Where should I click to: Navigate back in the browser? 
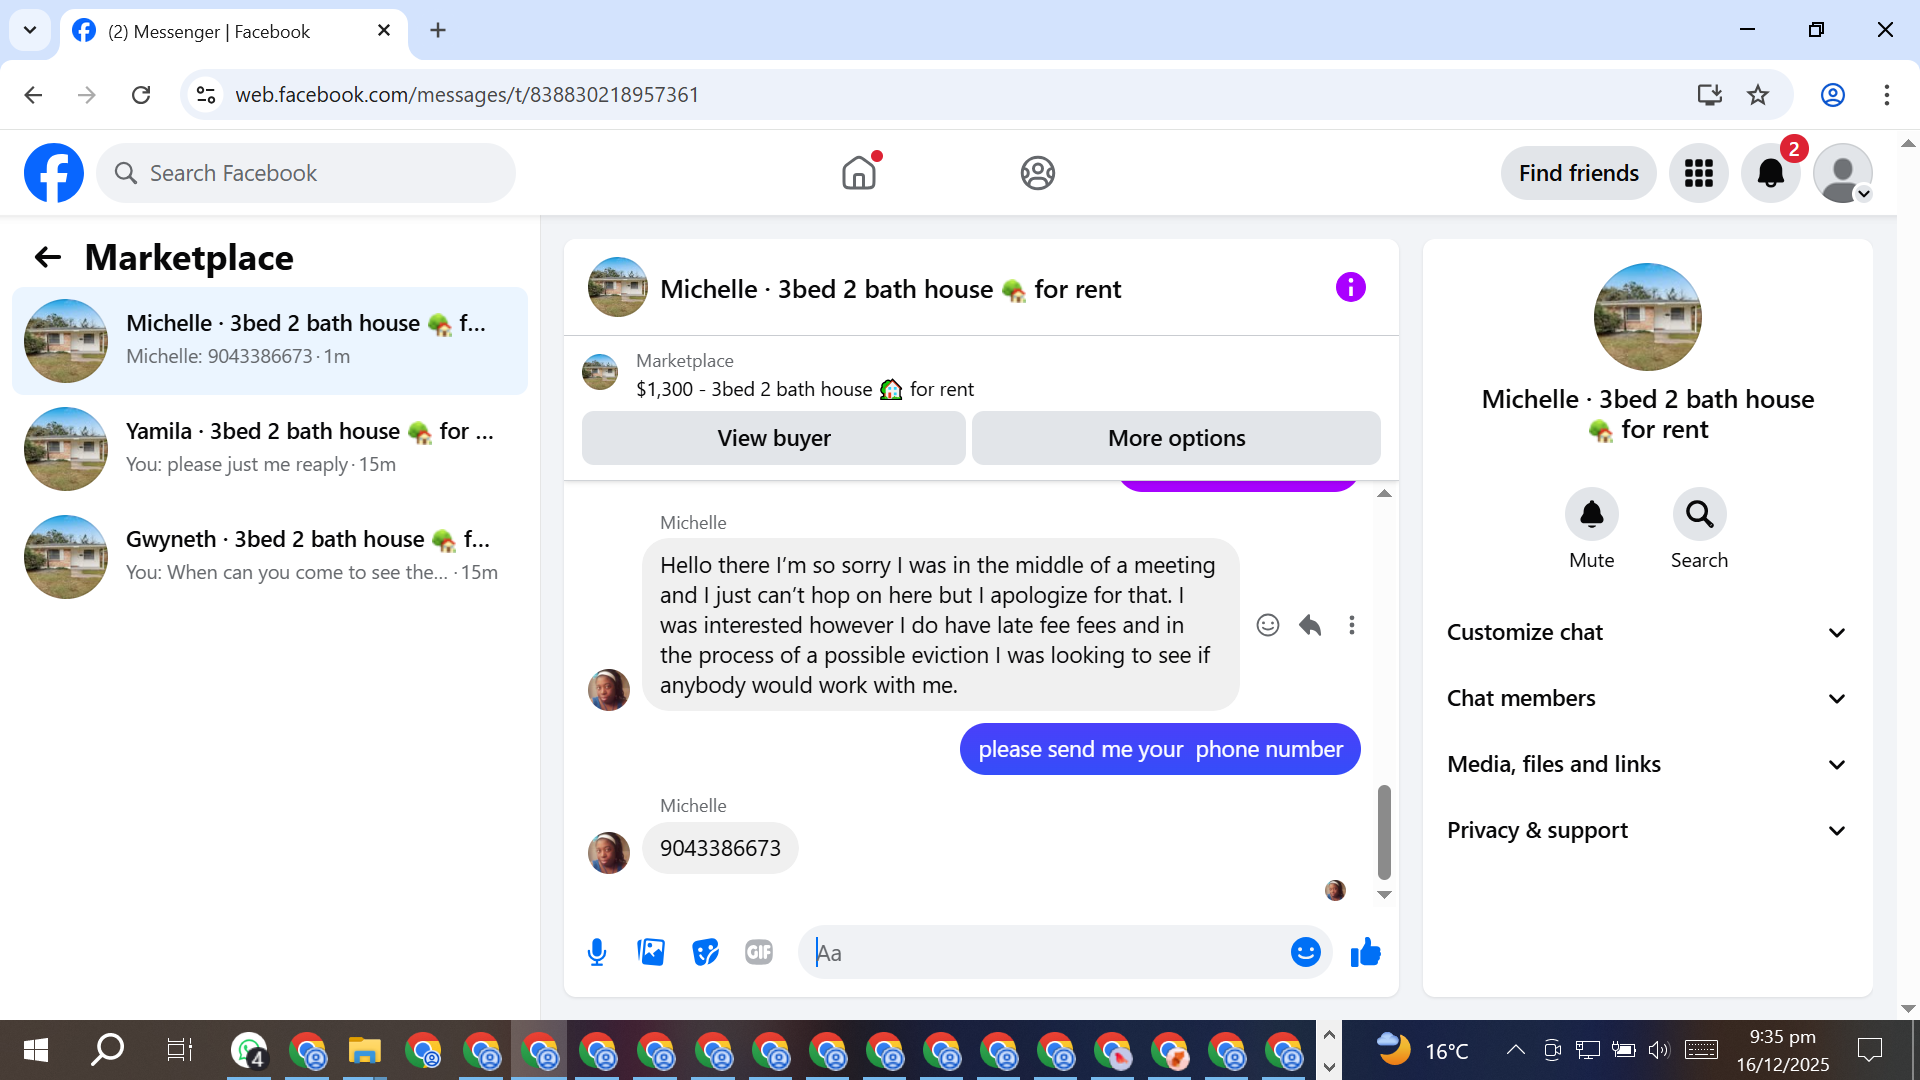pyautogui.click(x=33, y=95)
